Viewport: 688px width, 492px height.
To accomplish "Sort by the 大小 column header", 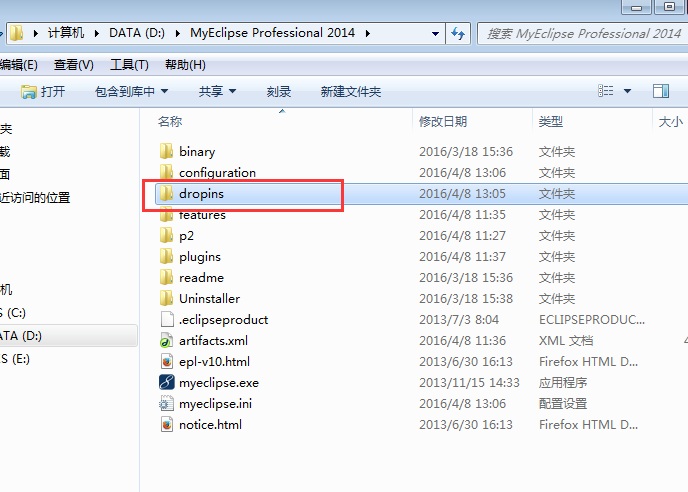I will click(671, 121).
